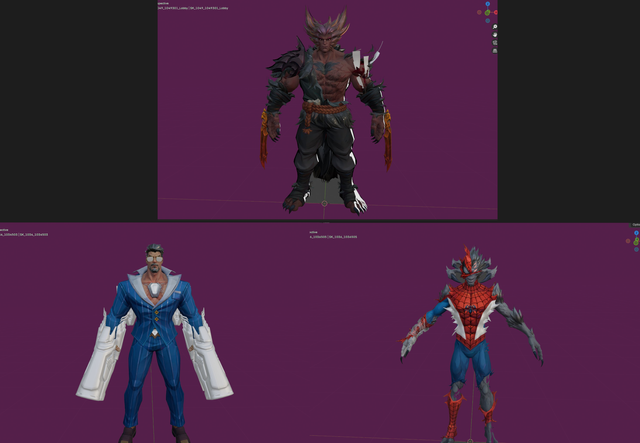Select the horned demon character model
The width and height of the screenshot is (640, 443).
pyautogui.click(x=325, y=110)
